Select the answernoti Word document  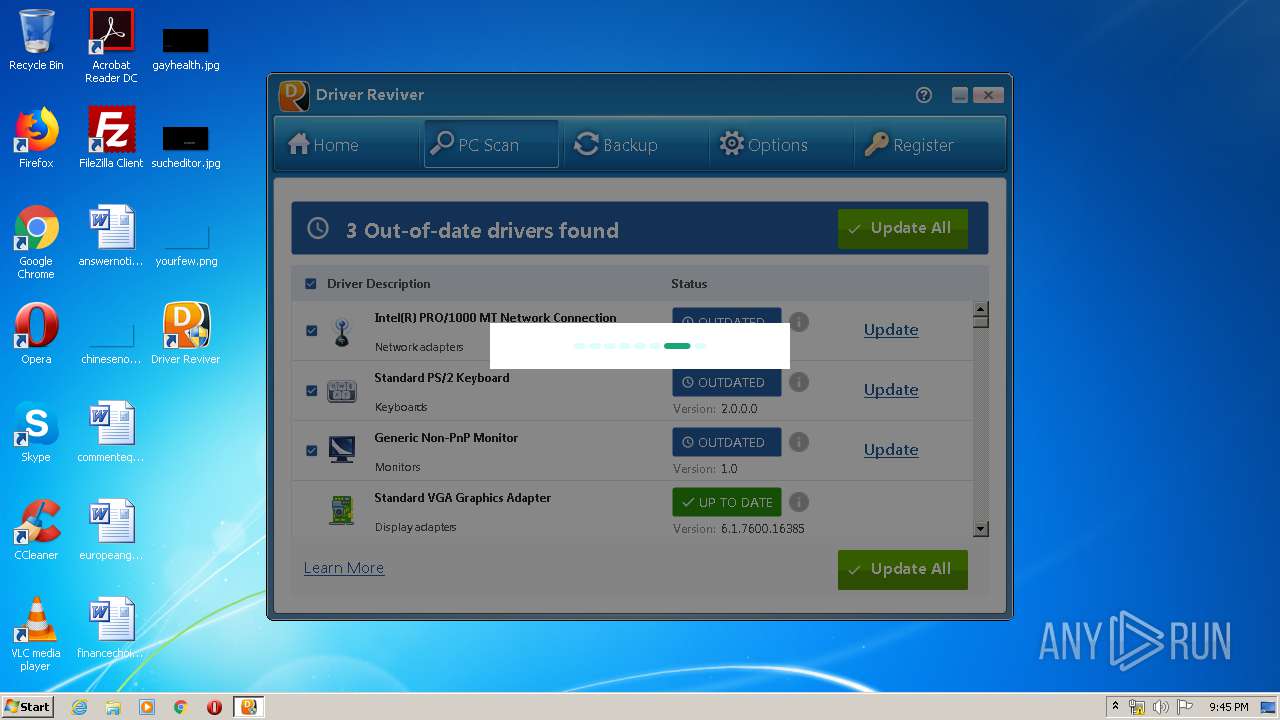pyautogui.click(x=111, y=236)
